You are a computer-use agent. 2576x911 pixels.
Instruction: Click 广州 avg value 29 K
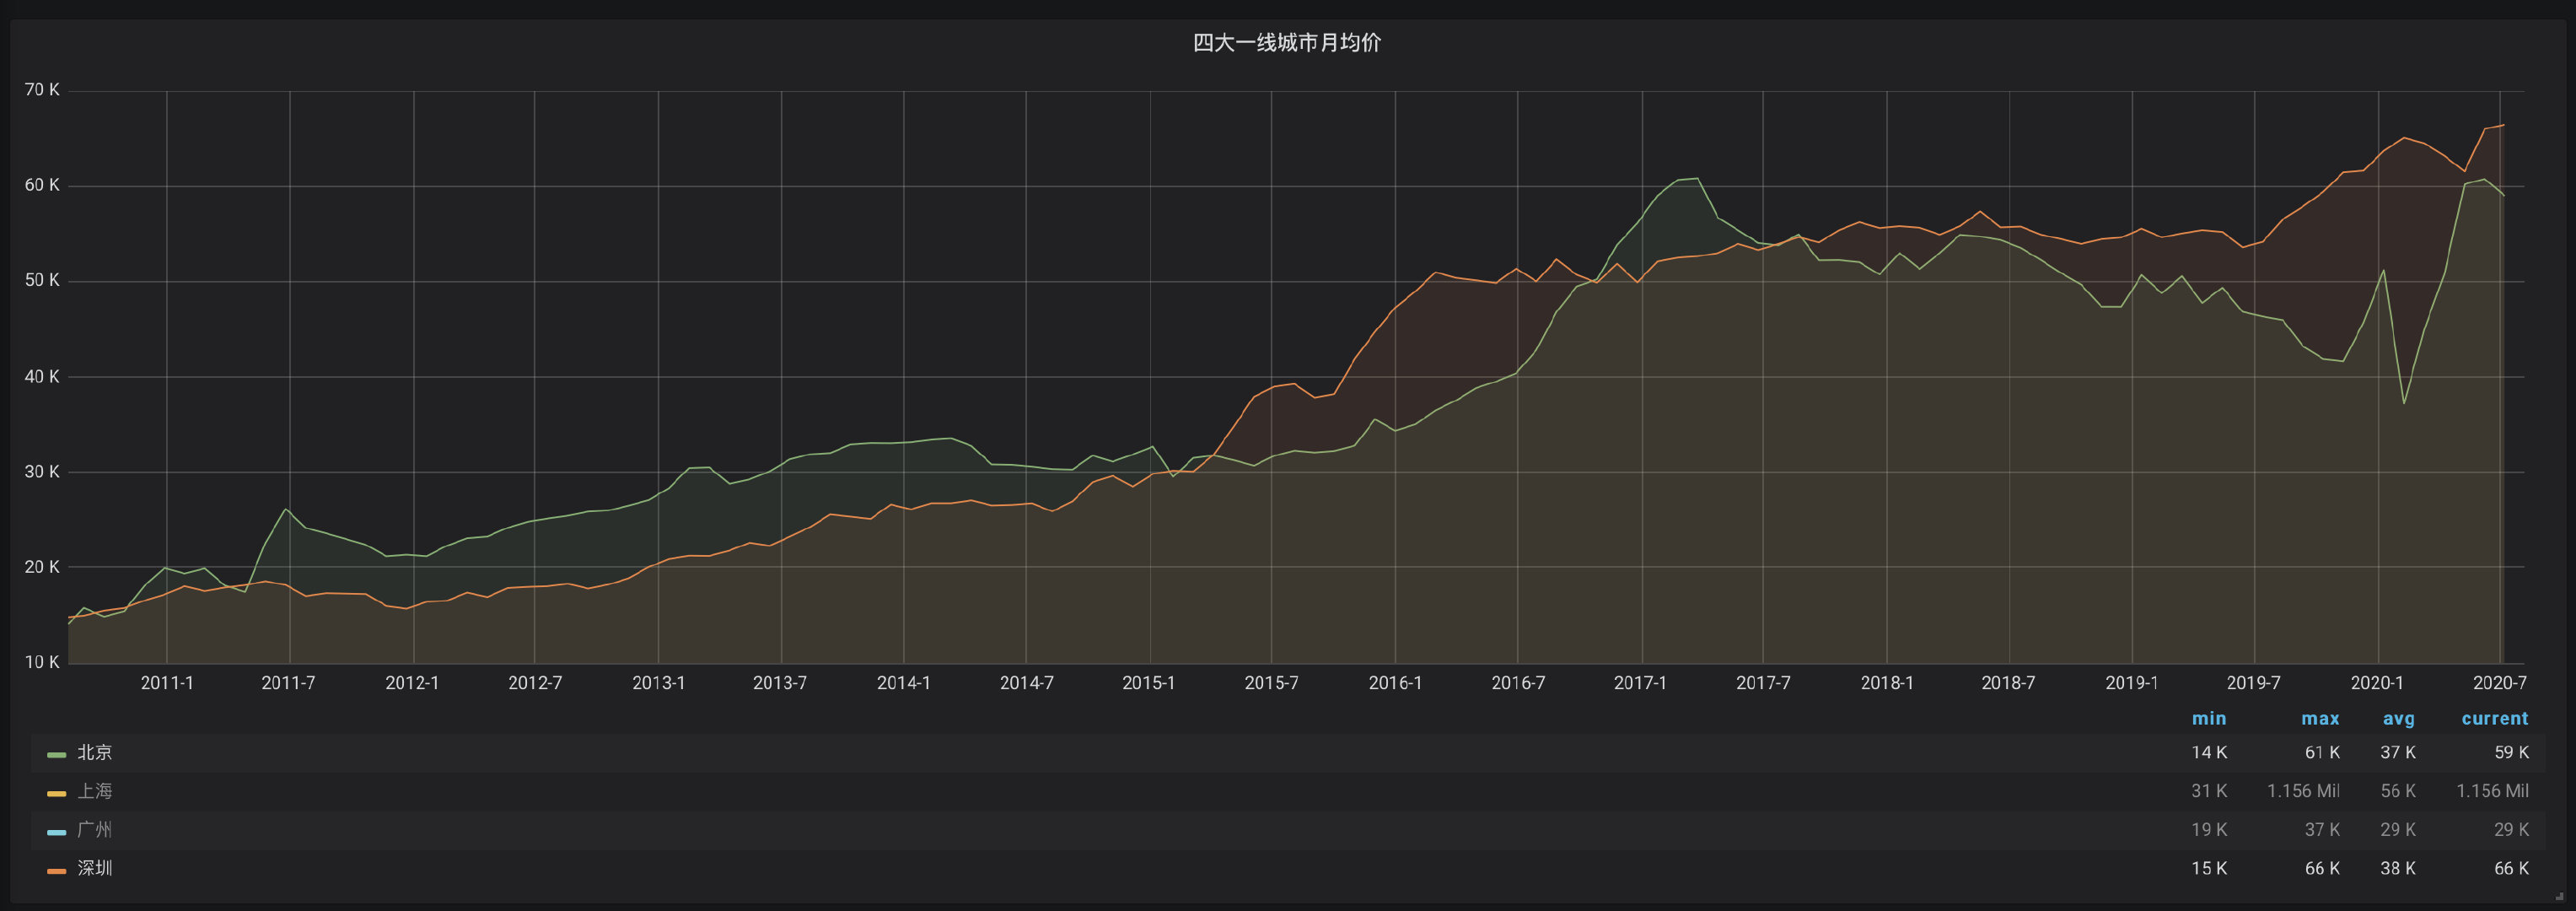click(x=2398, y=830)
